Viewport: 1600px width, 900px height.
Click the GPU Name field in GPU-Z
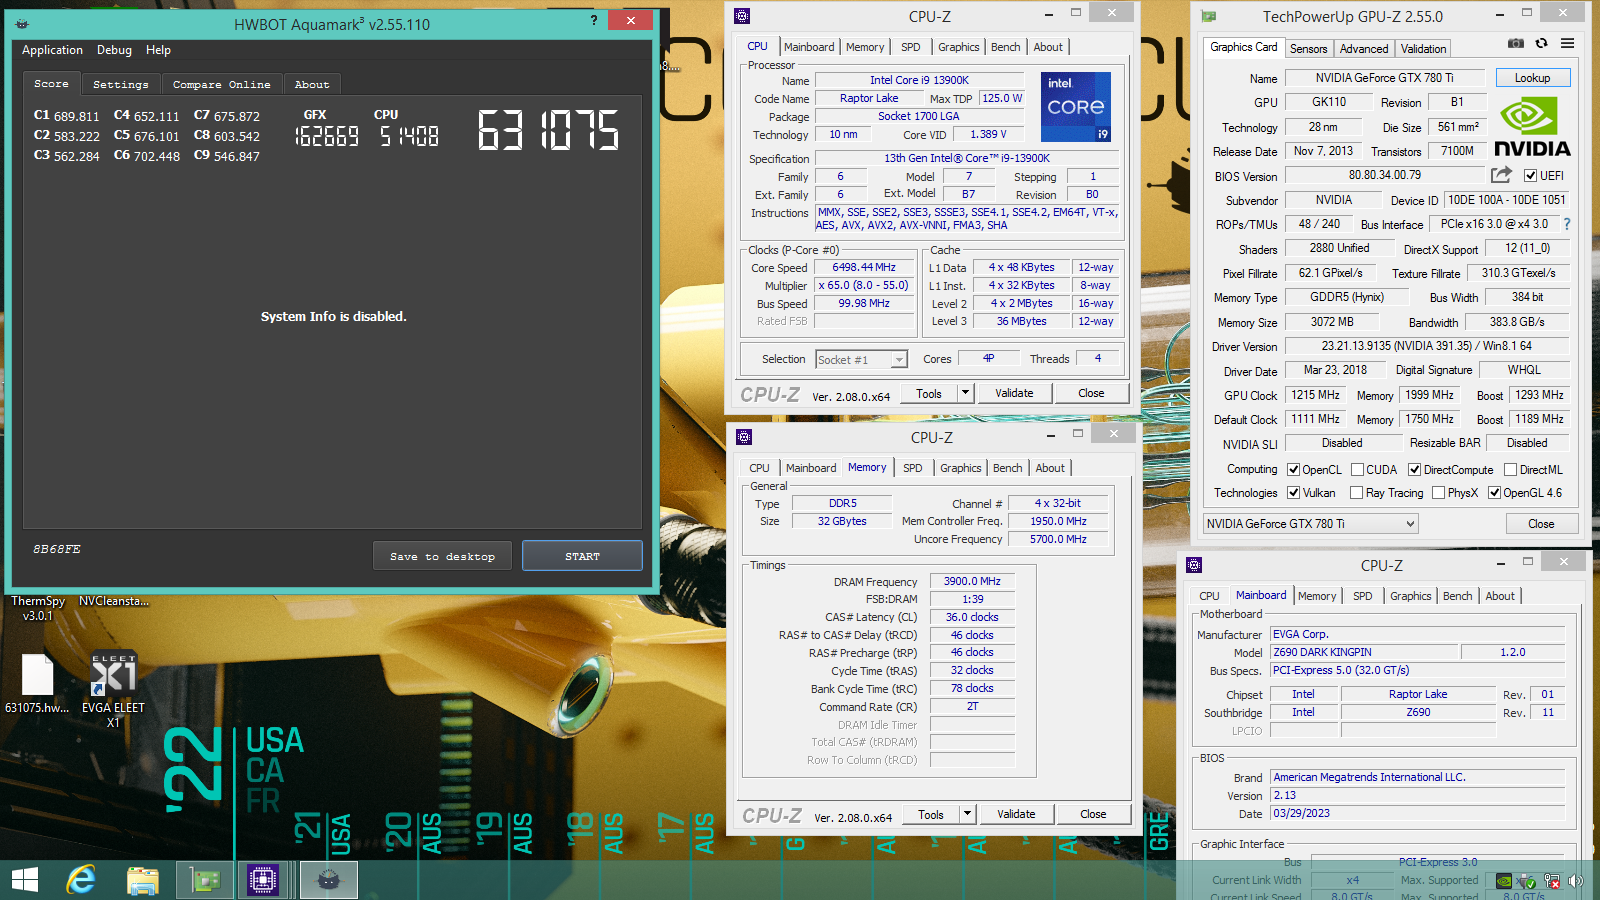pyautogui.click(x=1384, y=78)
